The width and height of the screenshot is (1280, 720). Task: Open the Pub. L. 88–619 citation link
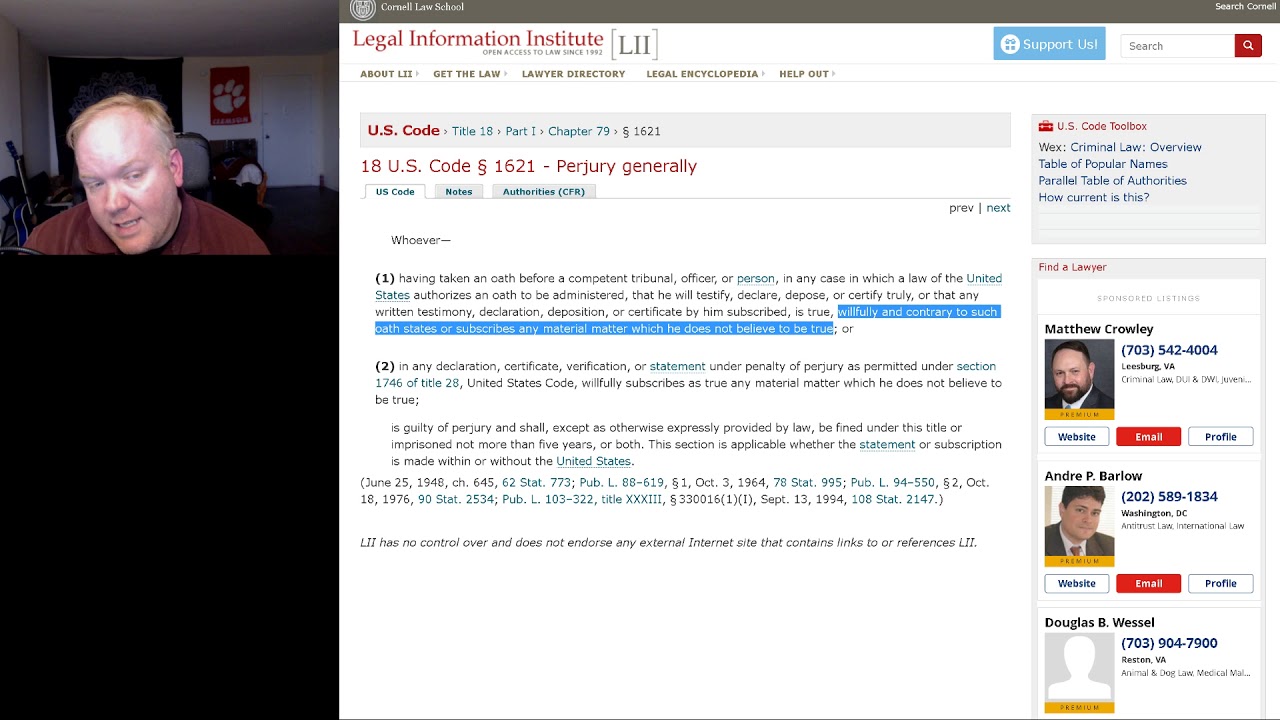click(x=622, y=482)
